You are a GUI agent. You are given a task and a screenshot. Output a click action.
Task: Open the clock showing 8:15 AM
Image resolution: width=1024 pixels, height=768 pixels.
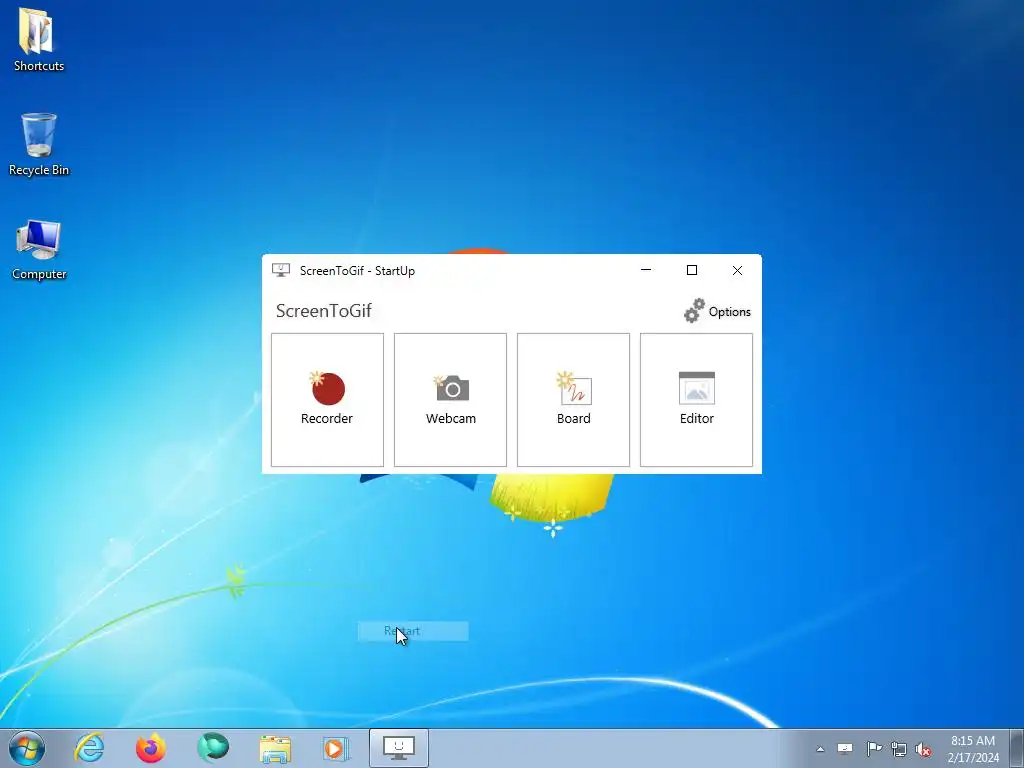tap(973, 749)
